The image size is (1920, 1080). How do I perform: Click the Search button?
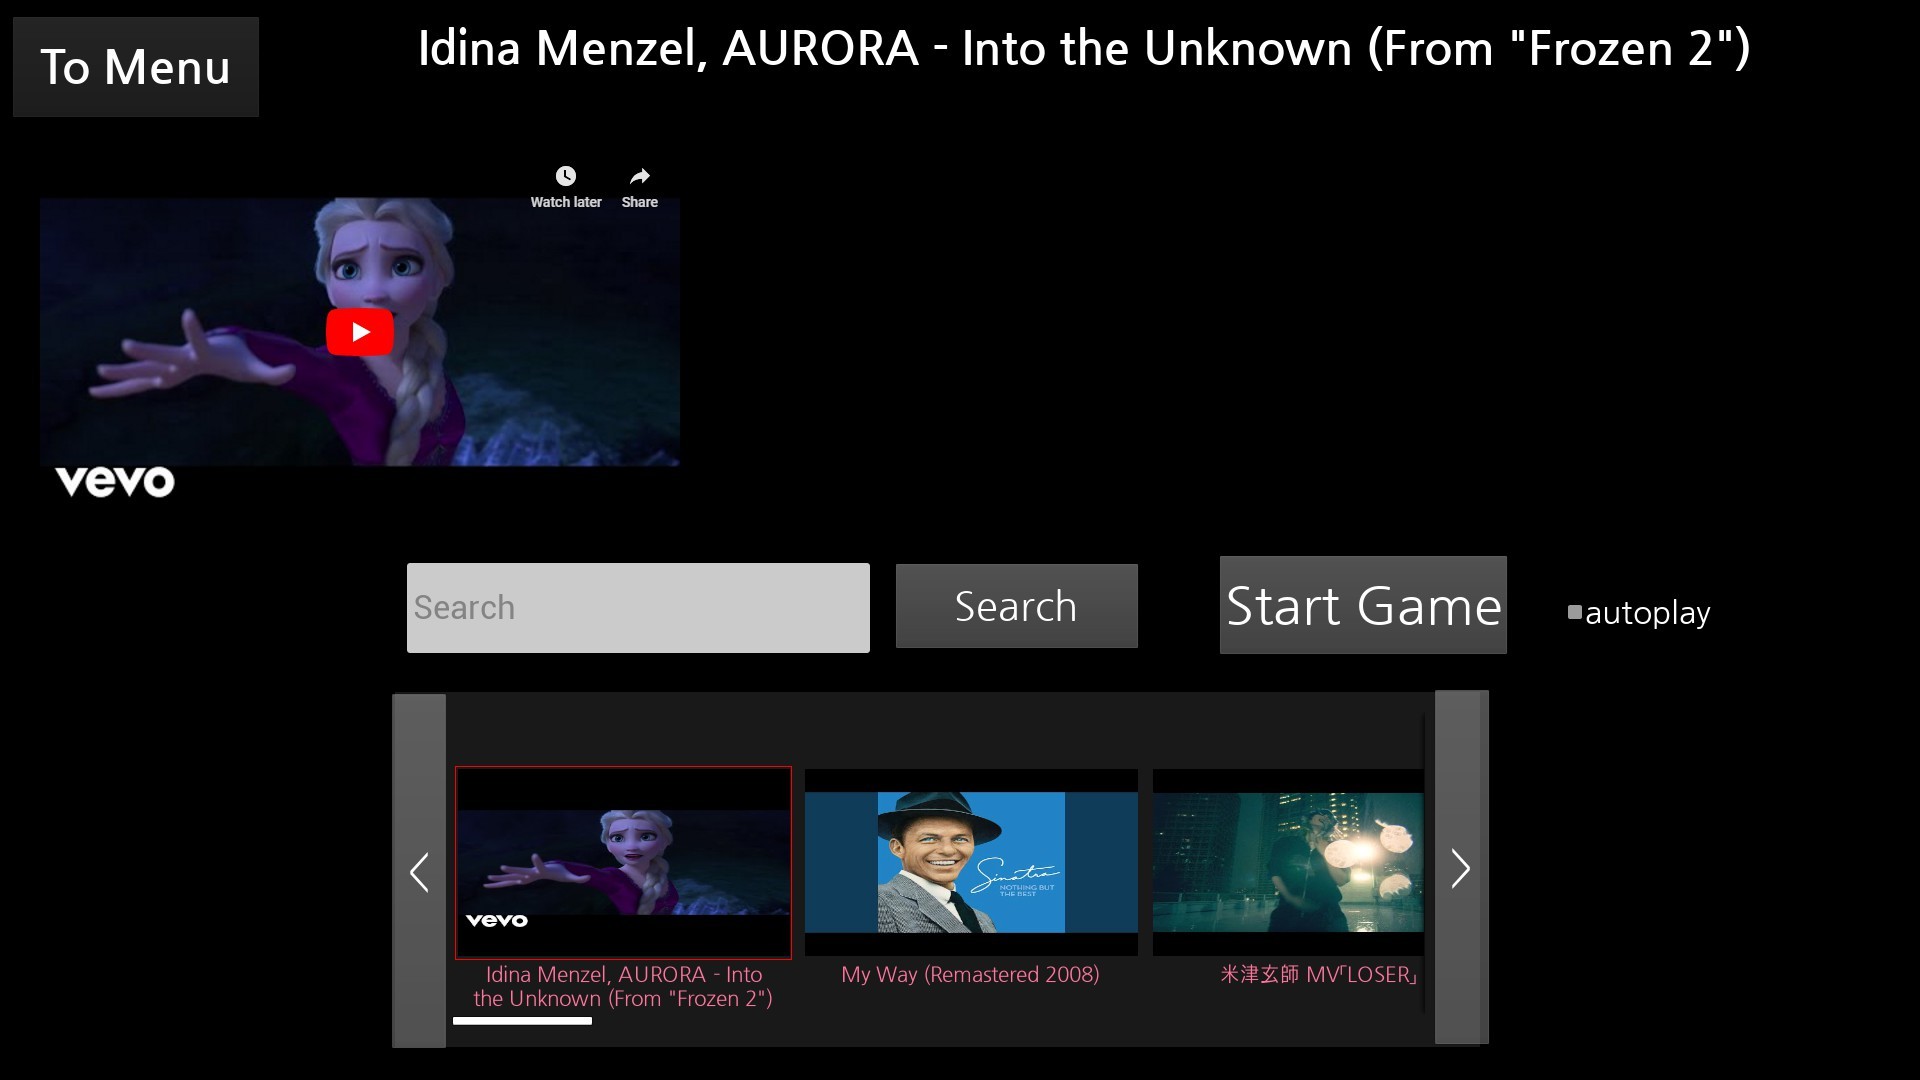click(x=1016, y=605)
